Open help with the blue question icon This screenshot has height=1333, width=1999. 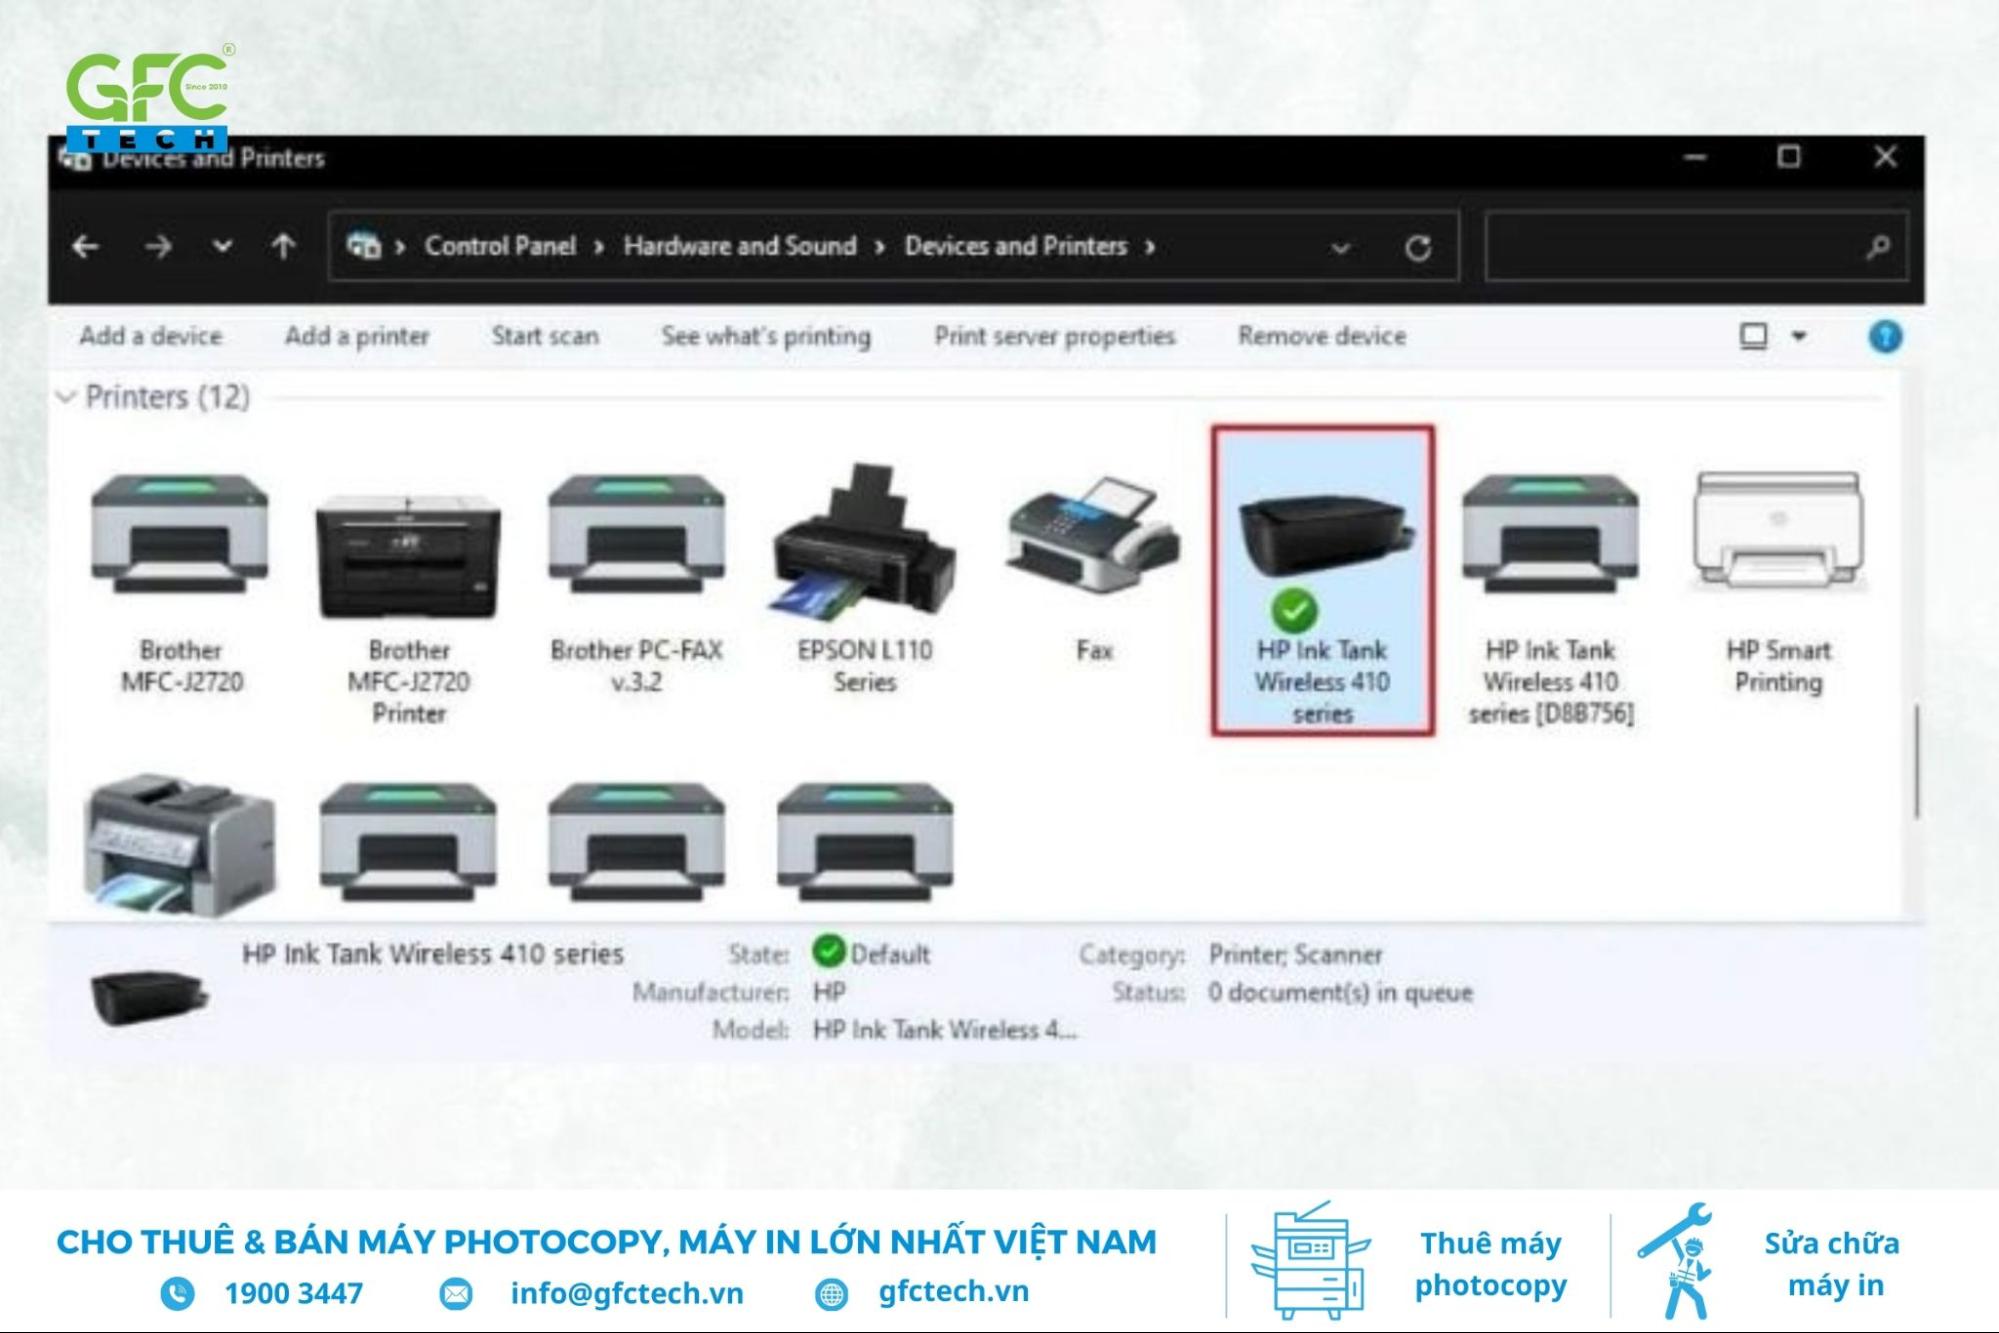point(1885,336)
